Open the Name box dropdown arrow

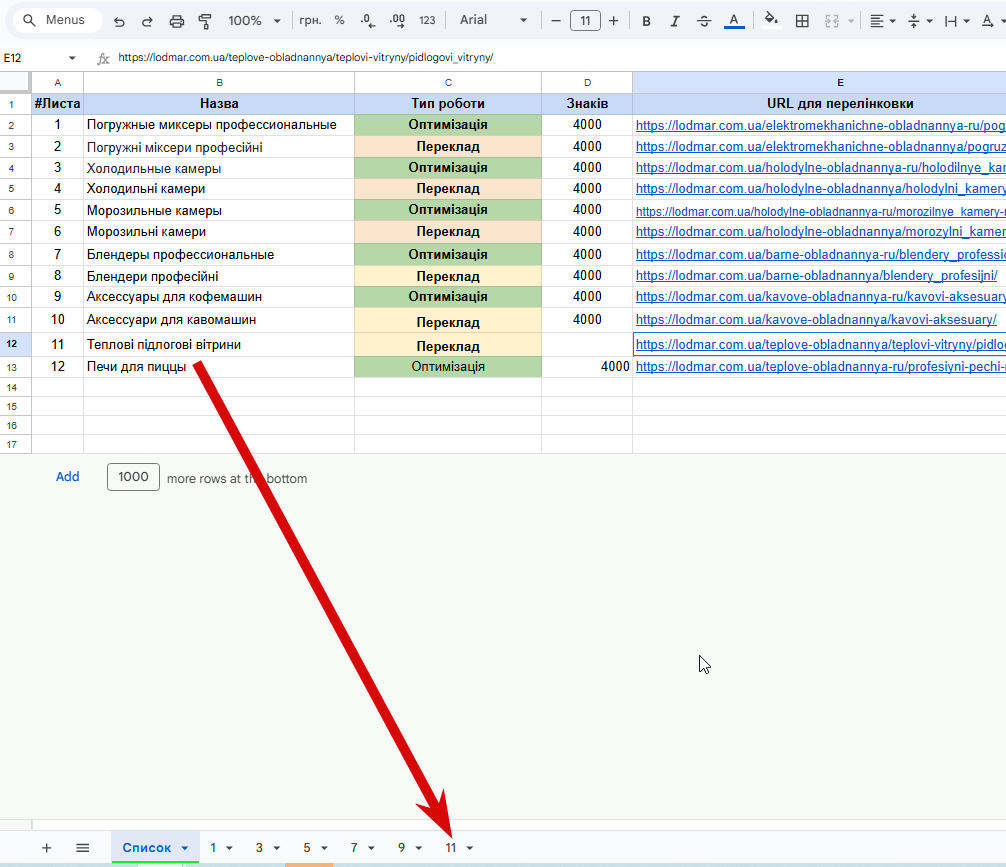[x=72, y=58]
